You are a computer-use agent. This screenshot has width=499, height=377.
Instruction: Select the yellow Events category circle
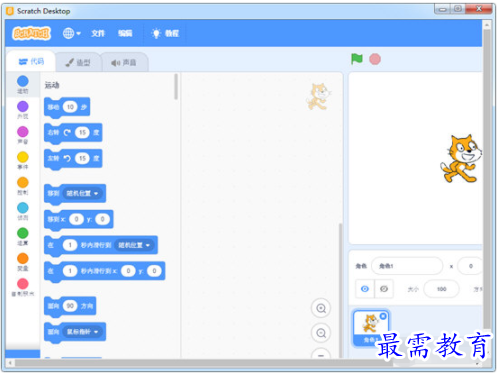[x=23, y=157]
